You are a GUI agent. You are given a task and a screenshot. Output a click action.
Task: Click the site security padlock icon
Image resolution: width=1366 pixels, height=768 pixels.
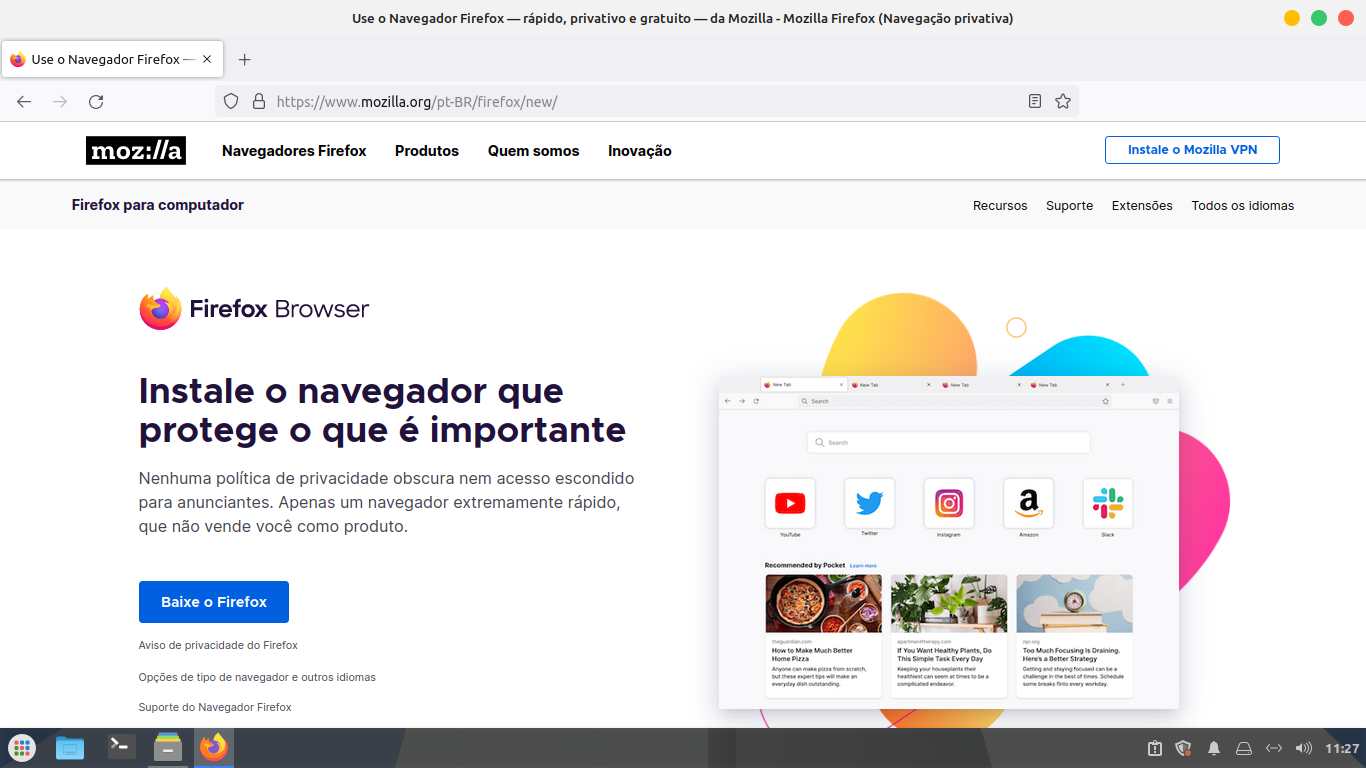(x=259, y=101)
